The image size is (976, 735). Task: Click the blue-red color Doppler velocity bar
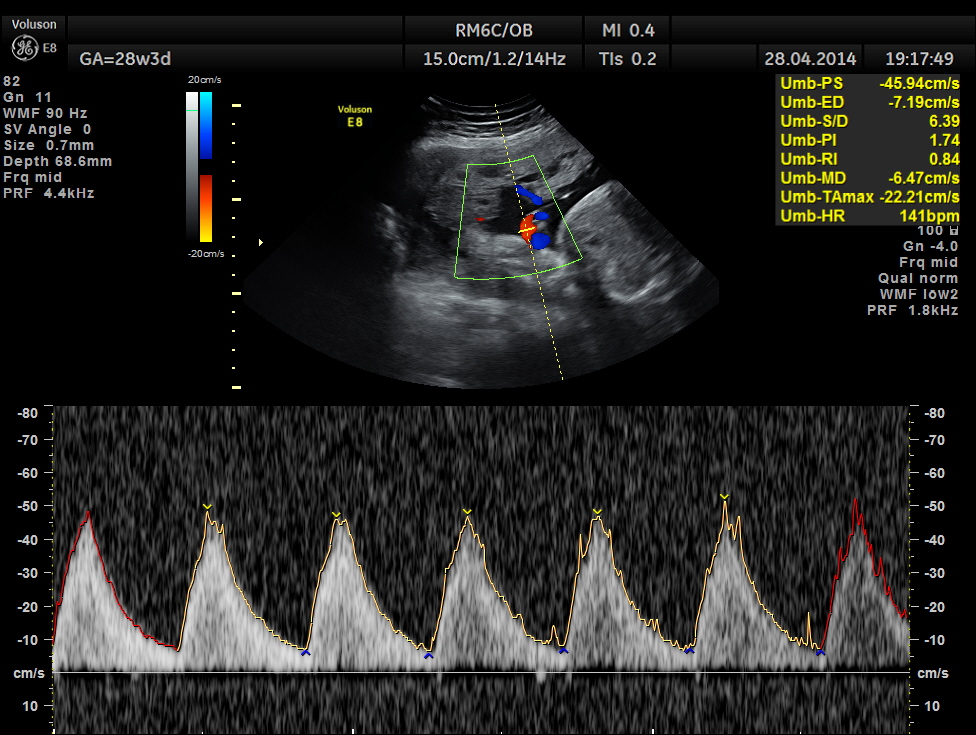(205, 166)
